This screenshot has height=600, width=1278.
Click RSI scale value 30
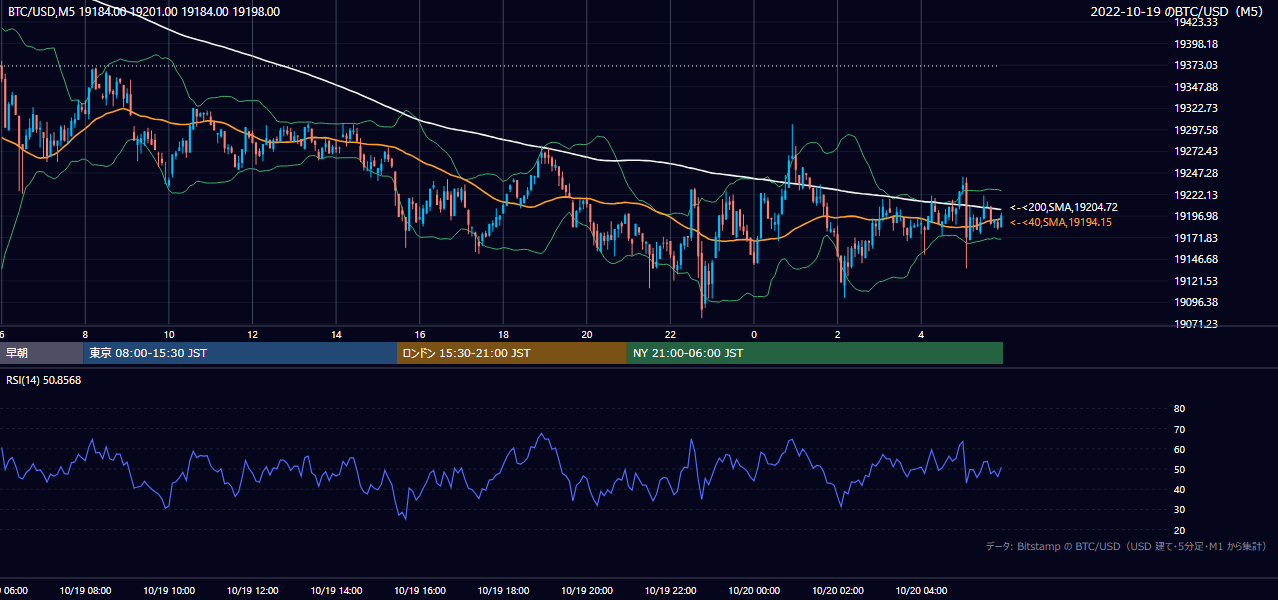pos(1179,510)
